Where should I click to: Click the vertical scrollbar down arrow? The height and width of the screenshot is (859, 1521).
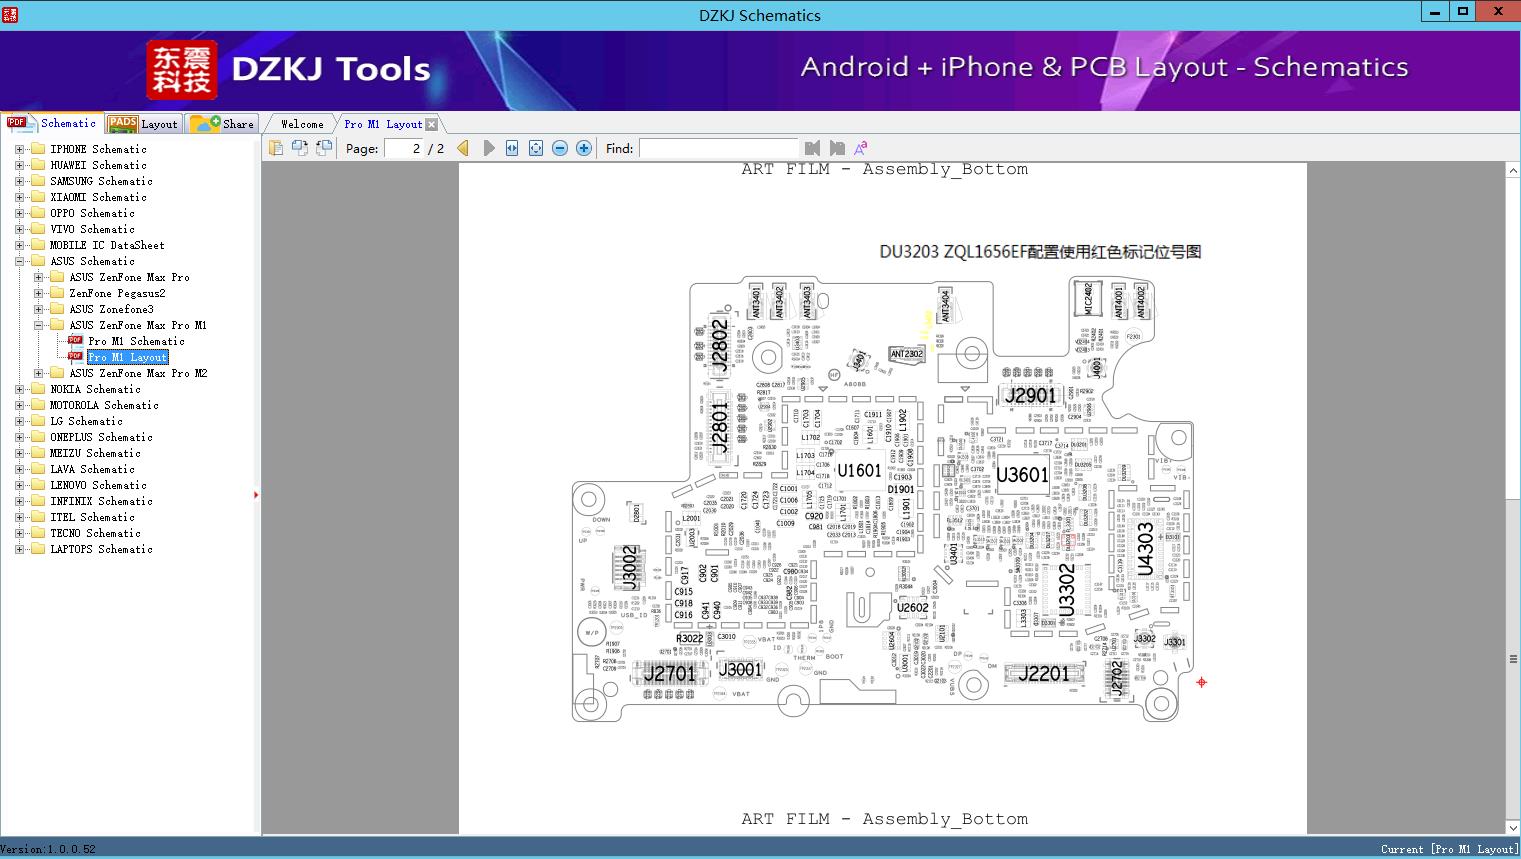tap(1513, 827)
